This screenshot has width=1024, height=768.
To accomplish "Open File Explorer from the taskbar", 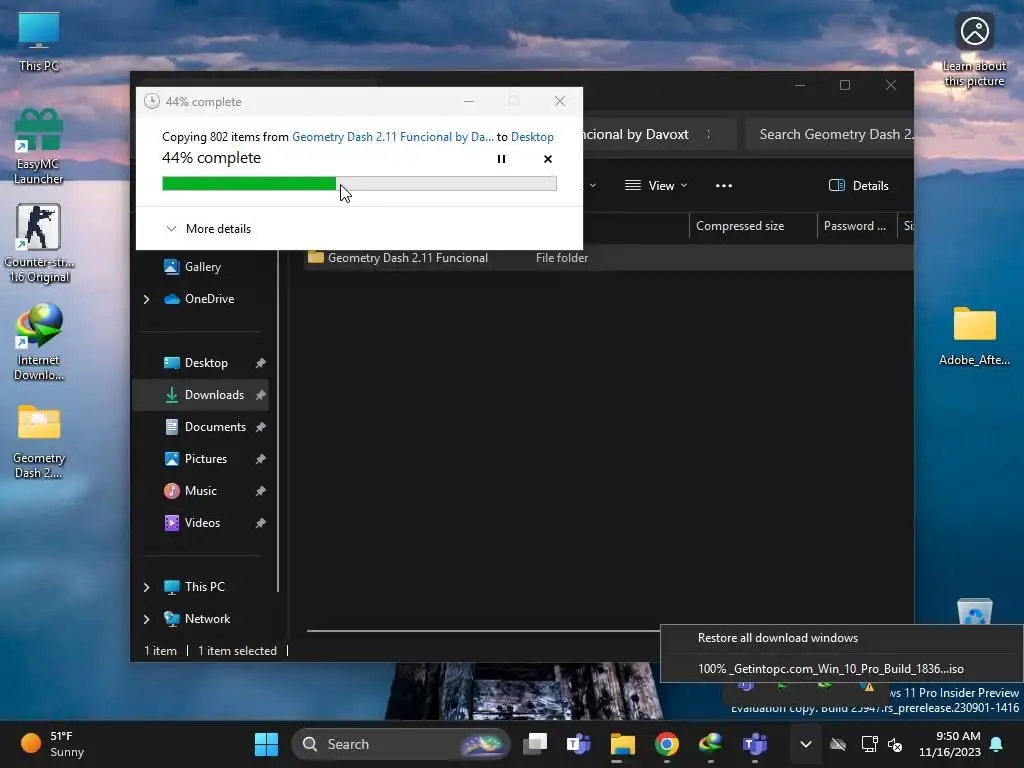I will 622,744.
